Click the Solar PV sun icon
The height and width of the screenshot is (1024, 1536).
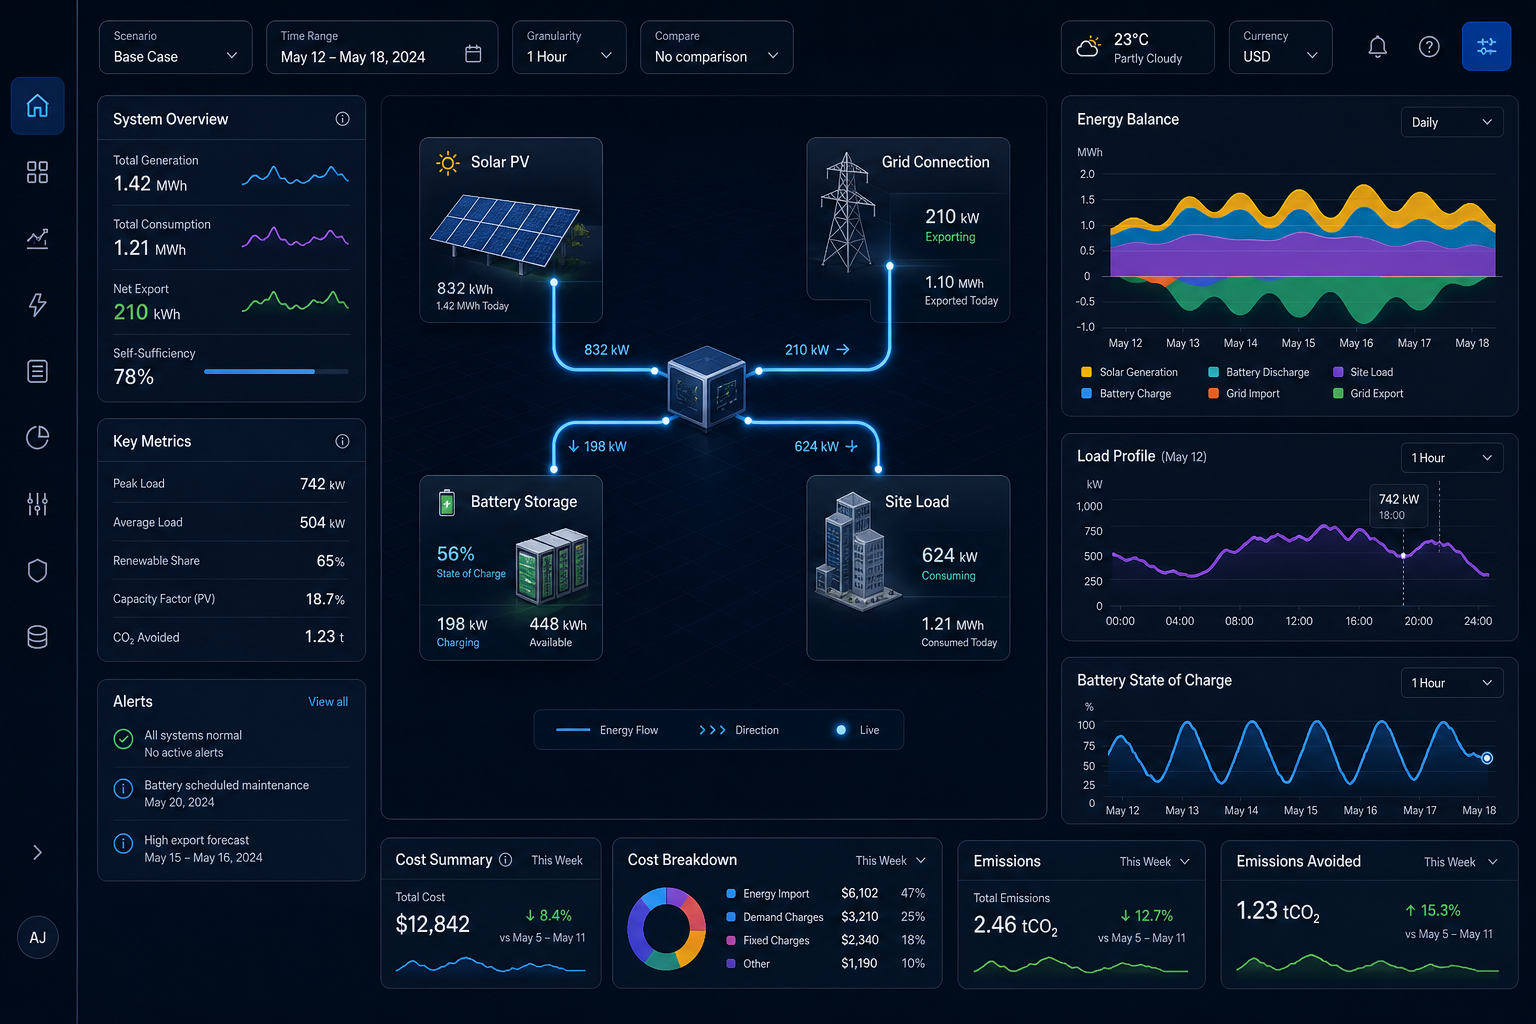[448, 162]
